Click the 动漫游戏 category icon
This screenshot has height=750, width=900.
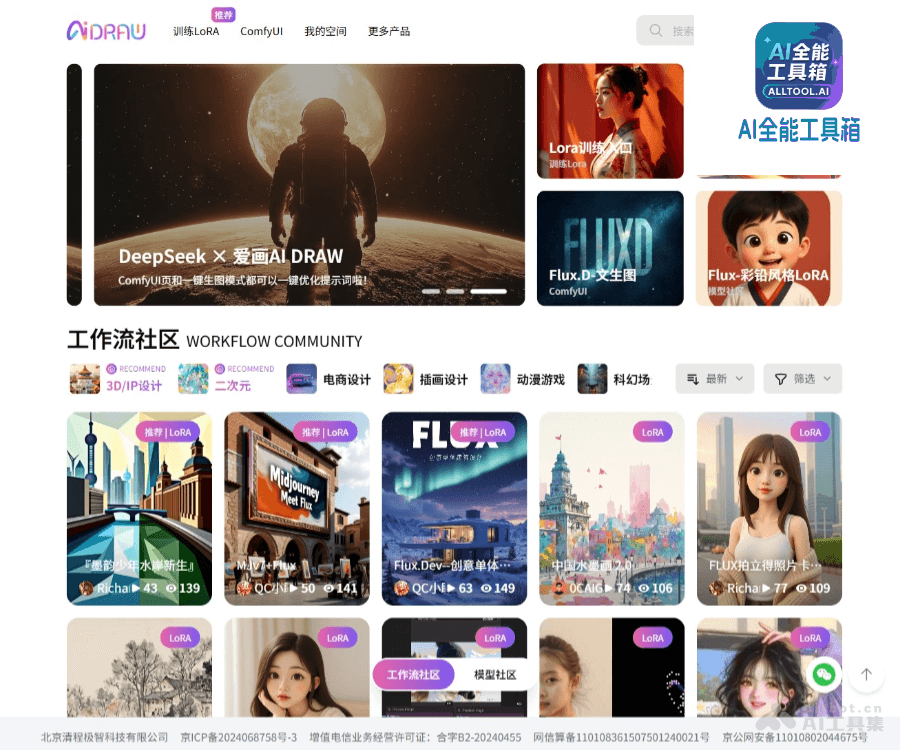coord(495,379)
